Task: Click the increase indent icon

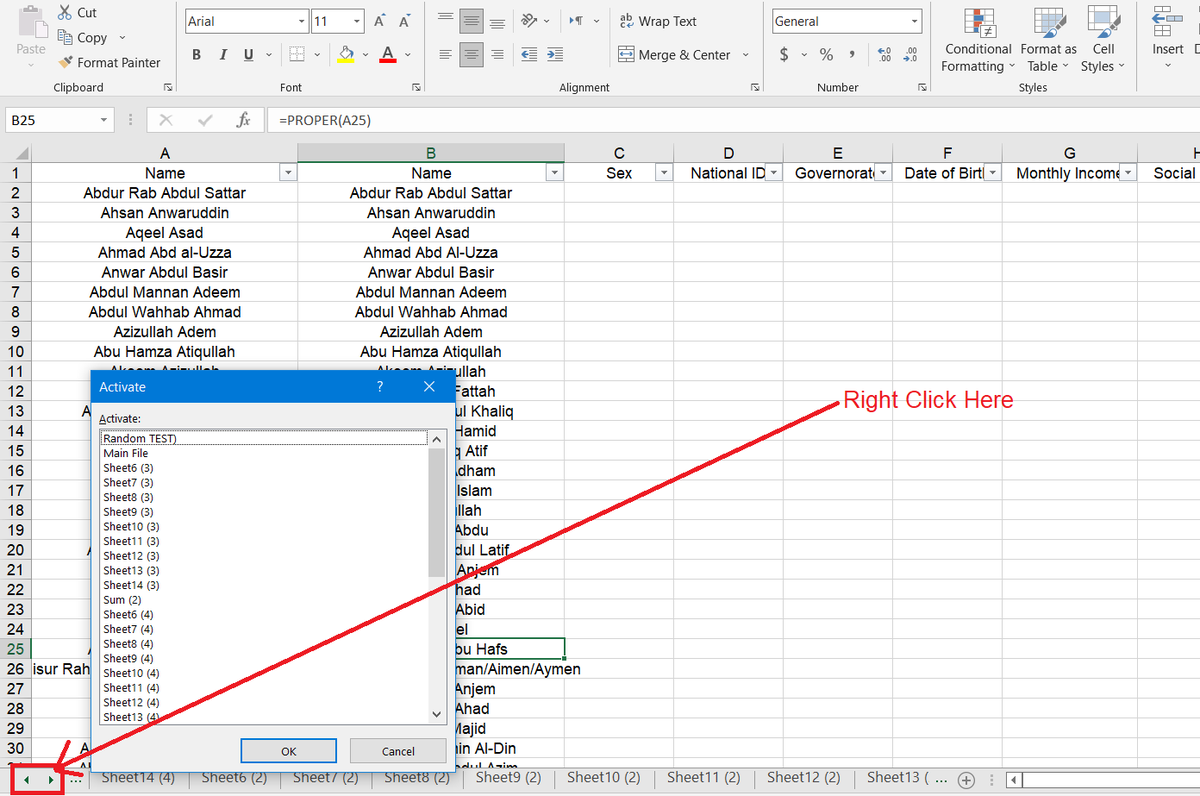Action: [555, 55]
